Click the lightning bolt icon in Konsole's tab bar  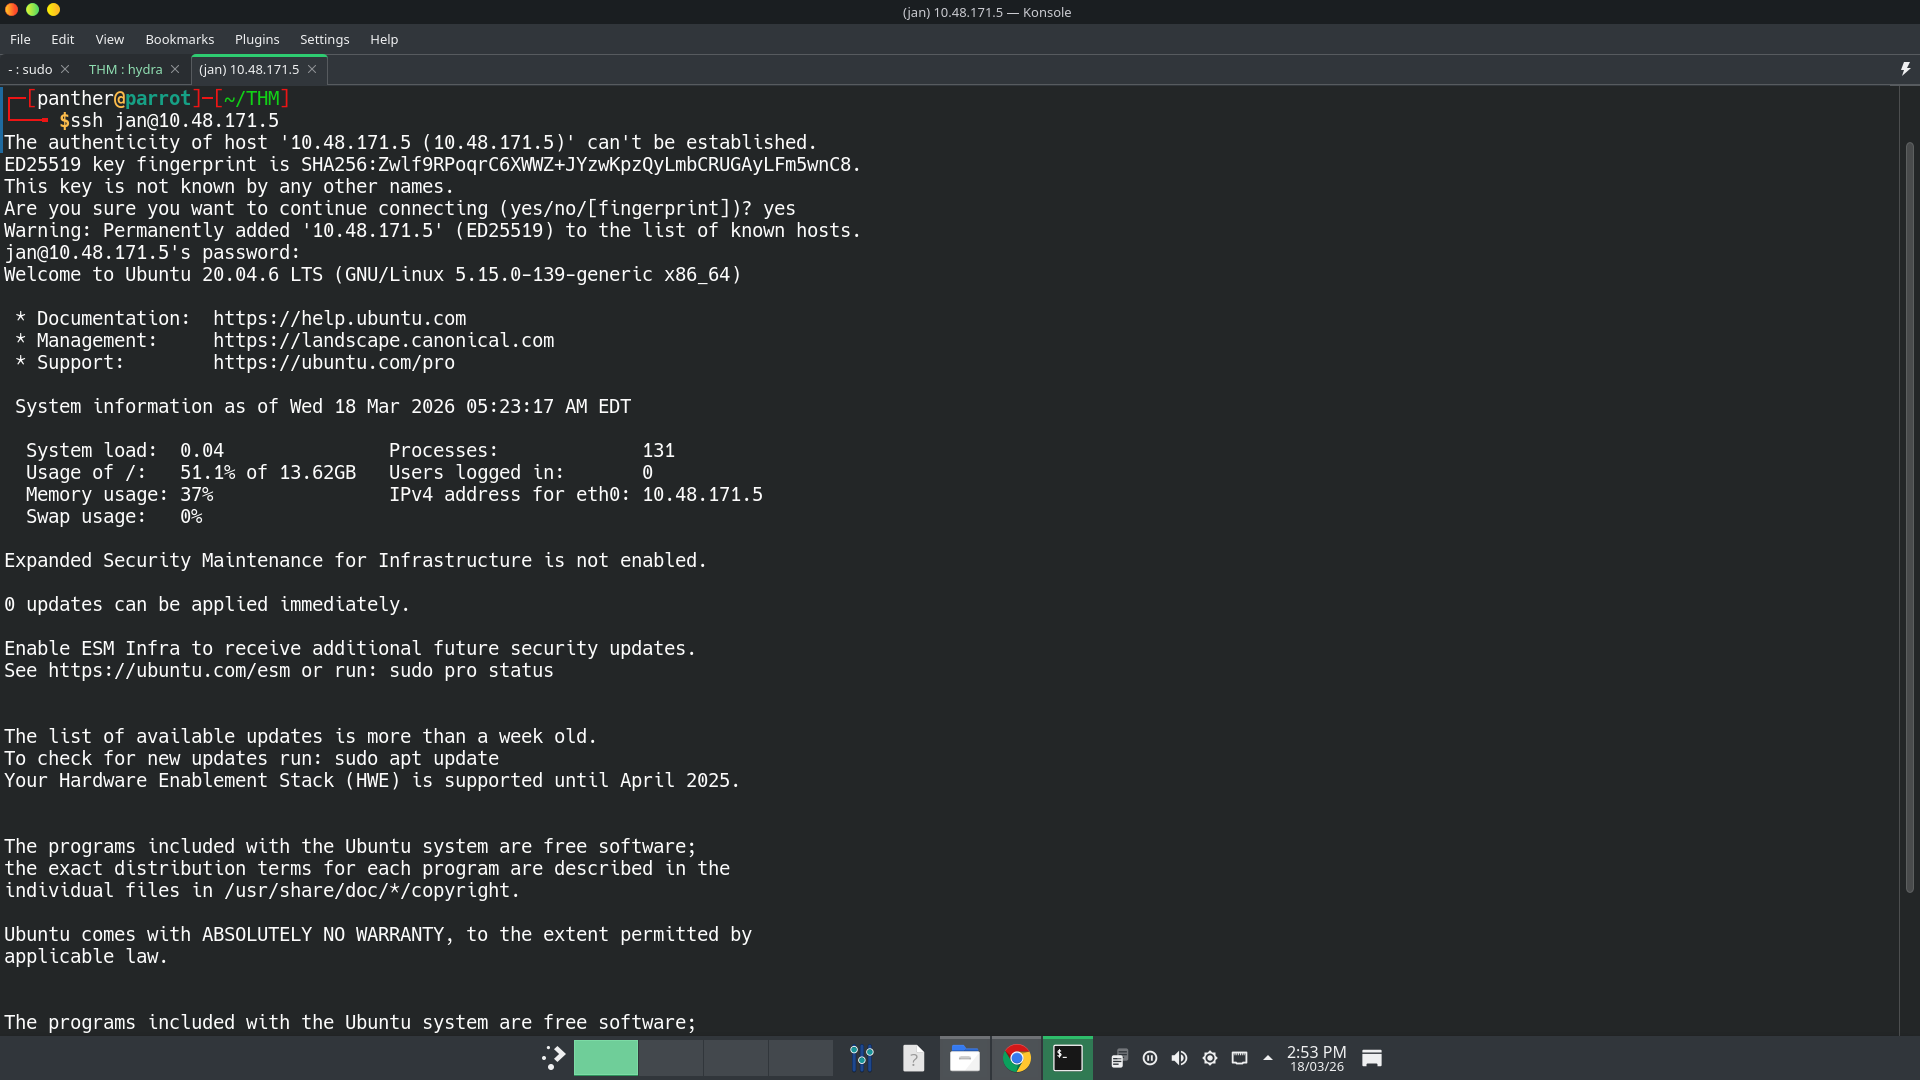(1905, 68)
